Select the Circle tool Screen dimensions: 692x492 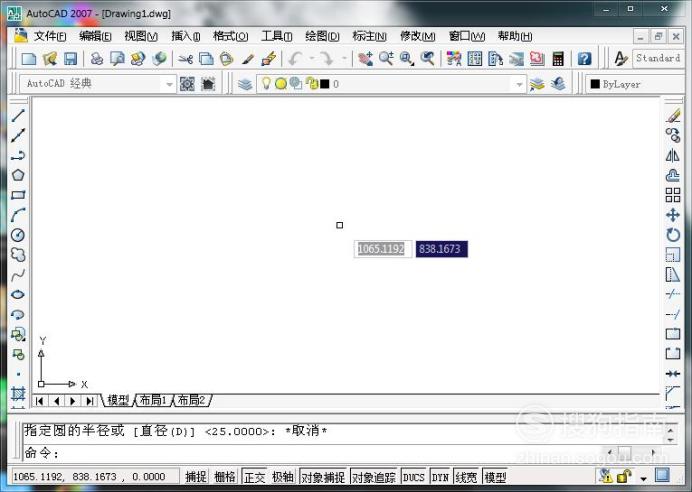pyautogui.click(x=18, y=235)
